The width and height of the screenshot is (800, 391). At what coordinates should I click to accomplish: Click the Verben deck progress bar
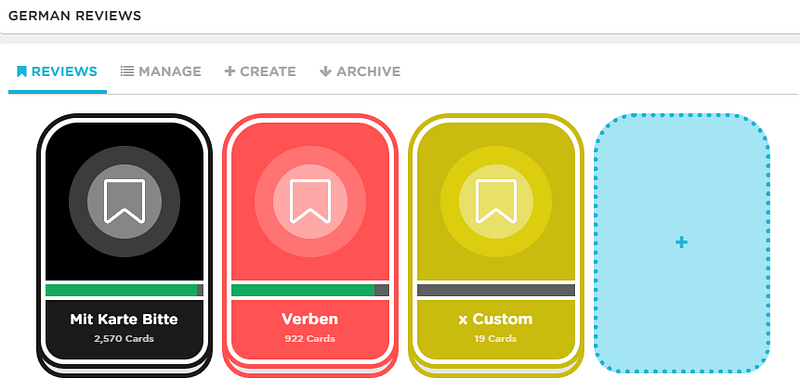[310, 290]
